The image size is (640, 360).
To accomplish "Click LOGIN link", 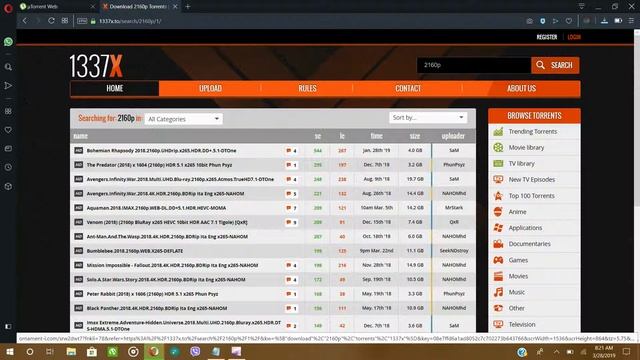I will pos(574,37).
